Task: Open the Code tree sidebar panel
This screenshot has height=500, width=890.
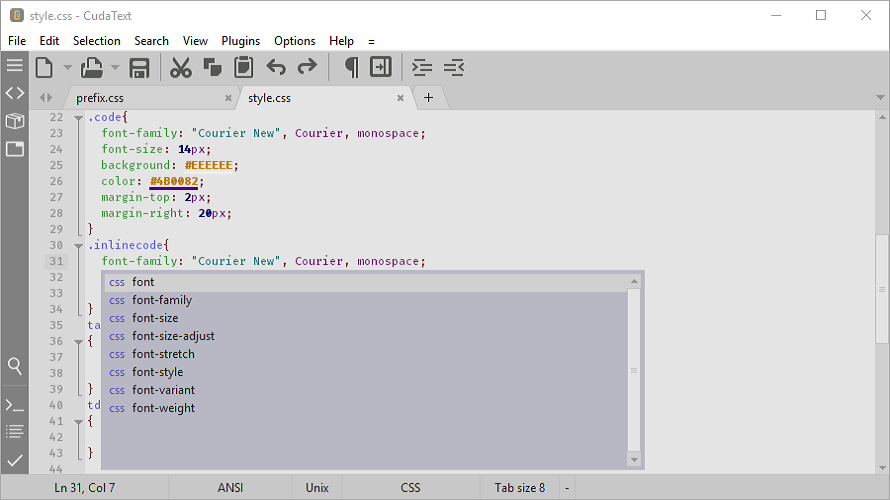Action: (x=14, y=93)
